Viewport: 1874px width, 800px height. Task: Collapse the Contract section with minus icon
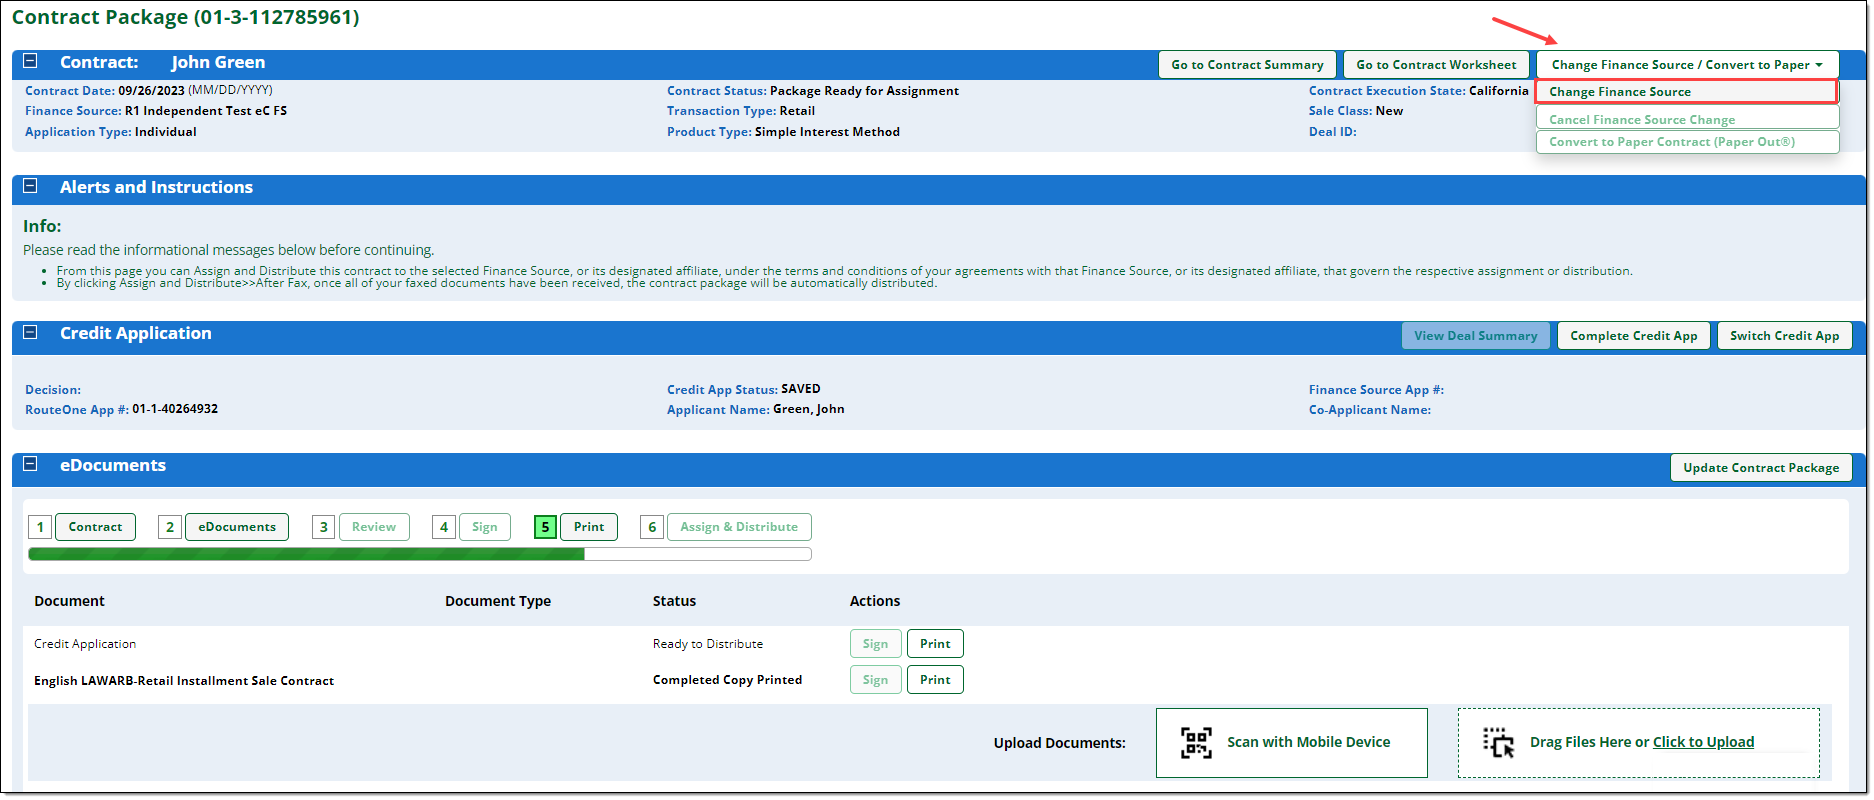coord(30,61)
